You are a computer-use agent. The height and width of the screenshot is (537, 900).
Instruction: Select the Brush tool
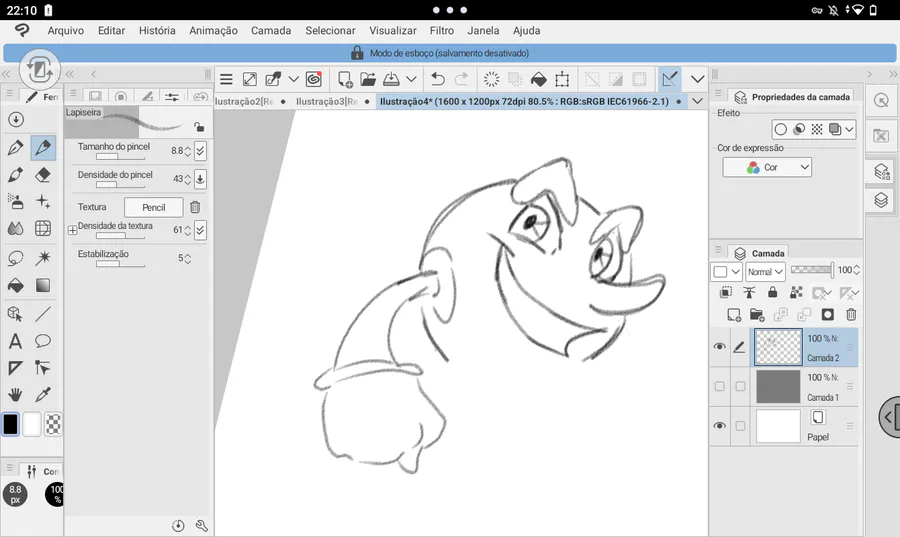click(15, 175)
